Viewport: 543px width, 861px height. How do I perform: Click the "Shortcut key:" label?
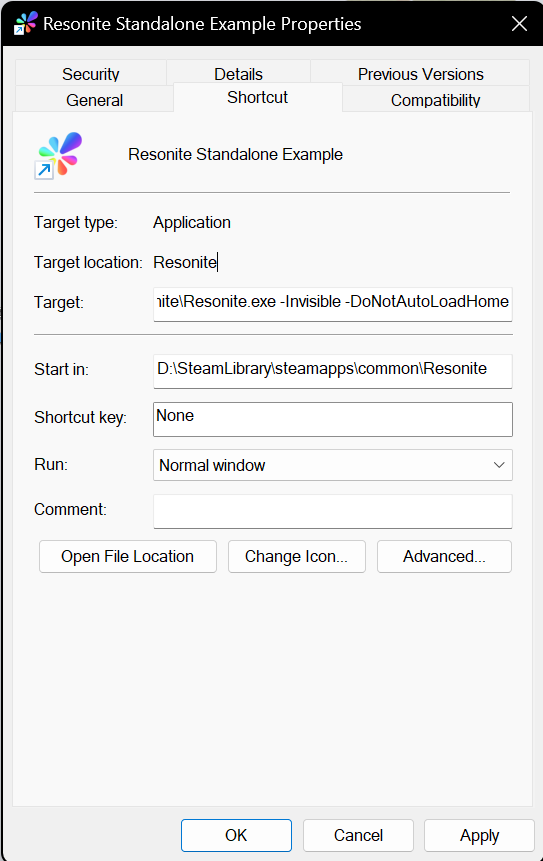pos(81,417)
